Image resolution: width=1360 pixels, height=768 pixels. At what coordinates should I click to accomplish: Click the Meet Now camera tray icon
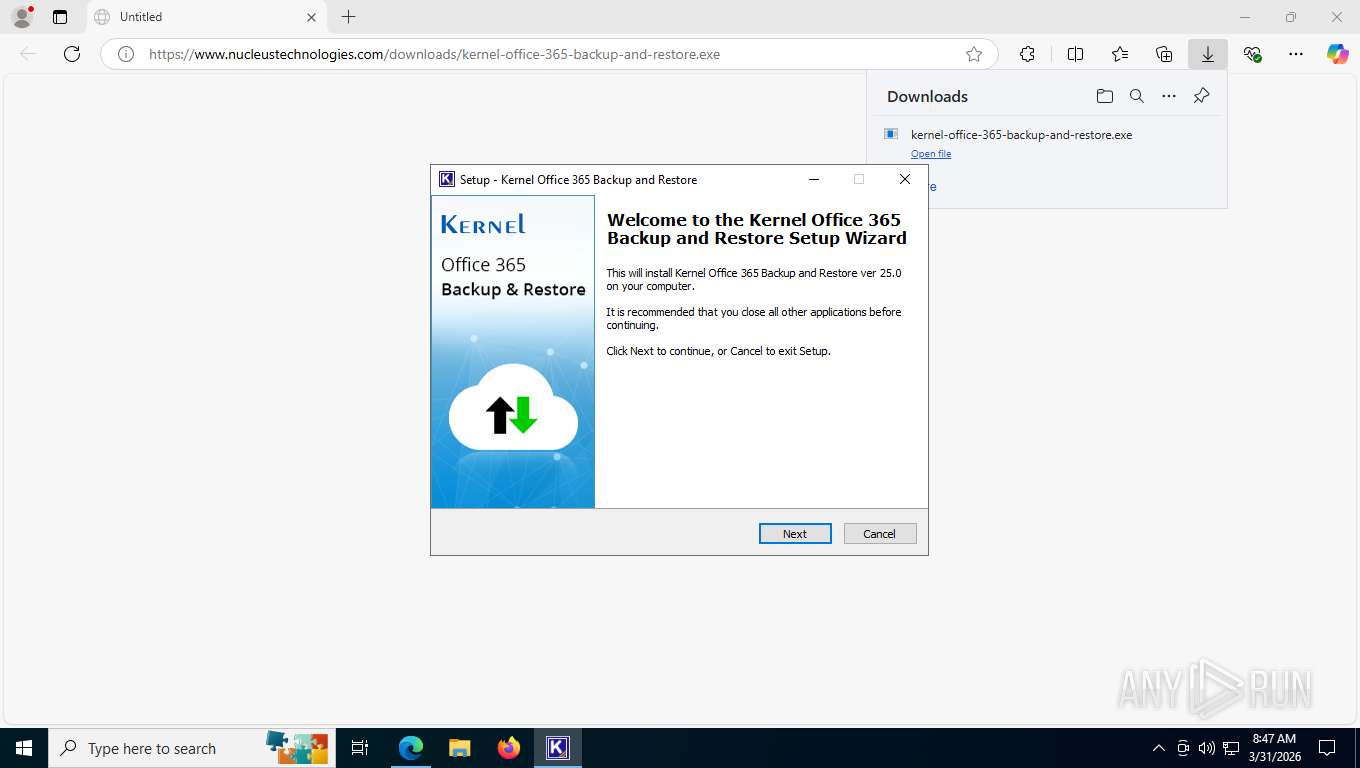pos(1183,748)
